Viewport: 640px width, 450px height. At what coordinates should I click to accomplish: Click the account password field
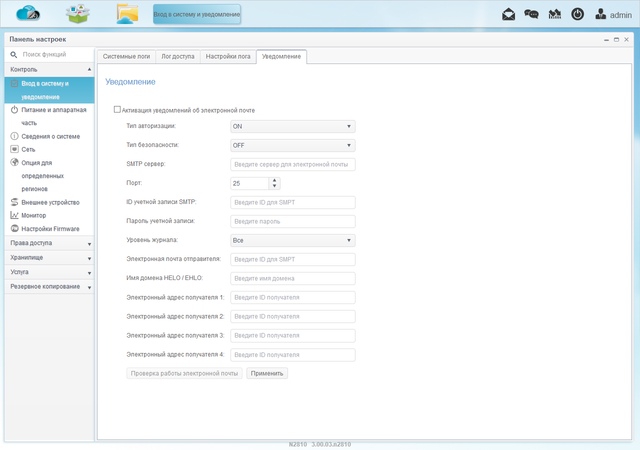click(x=293, y=221)
